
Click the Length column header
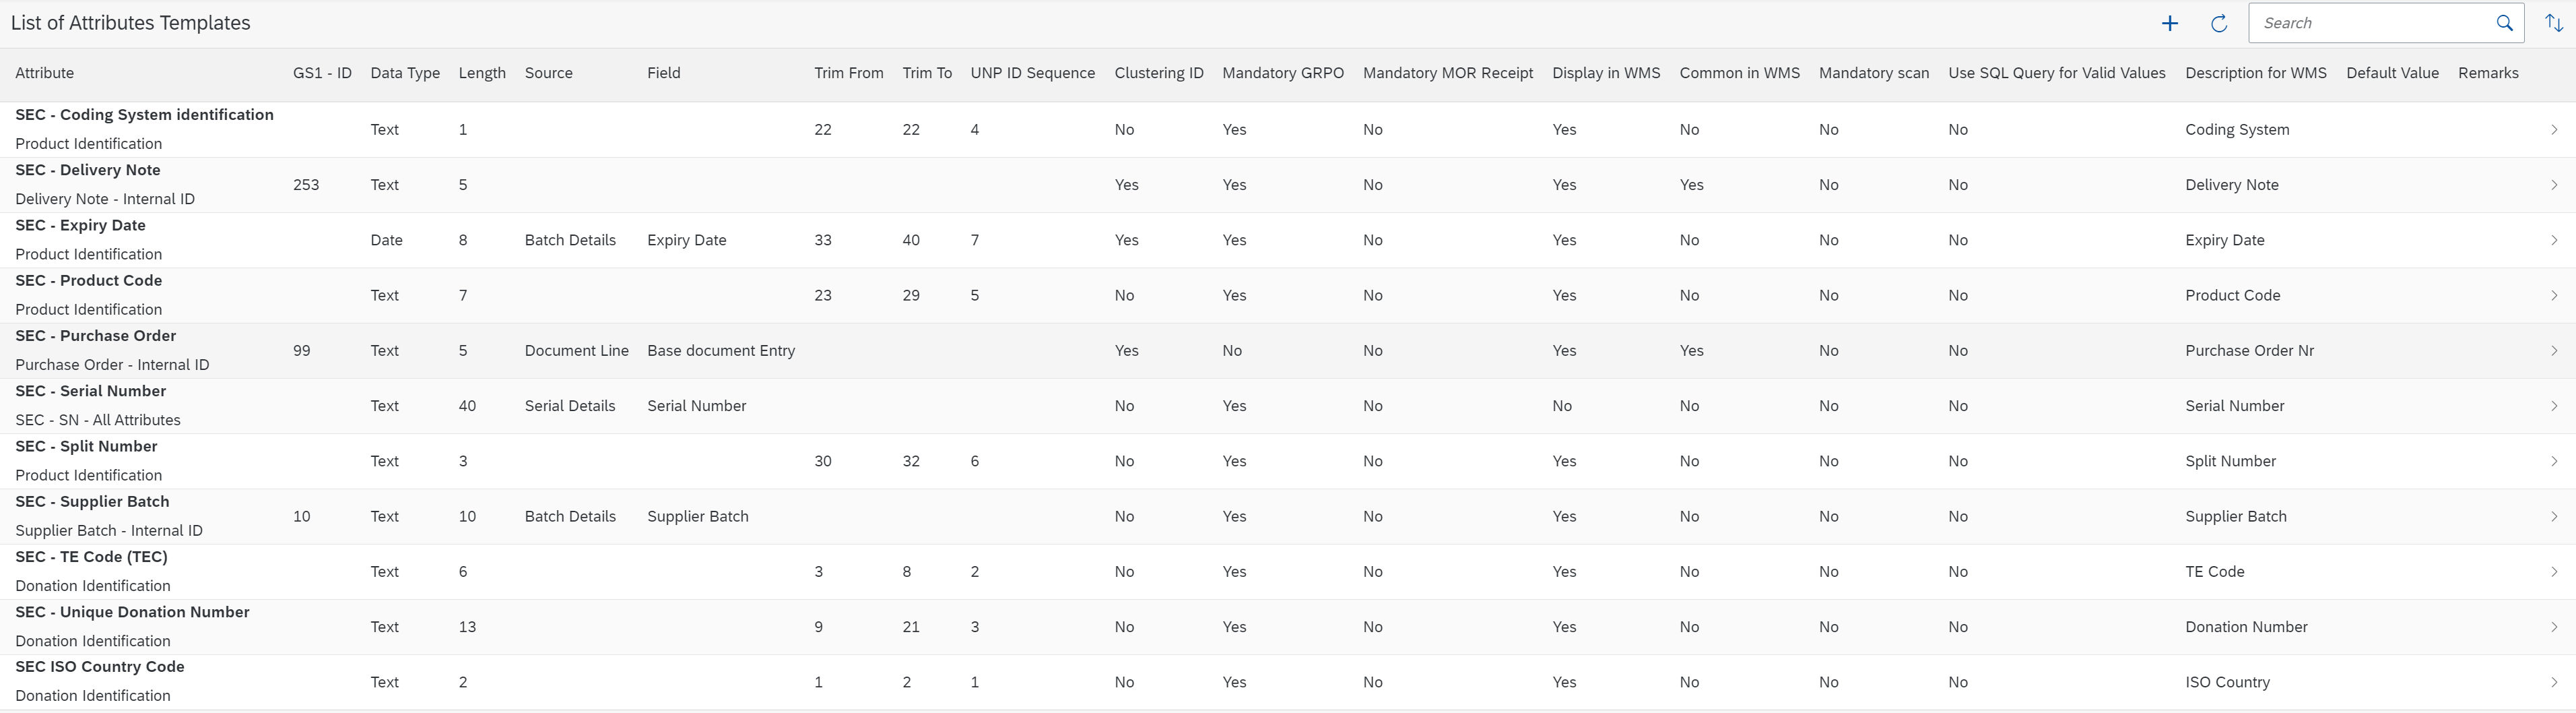482,72
